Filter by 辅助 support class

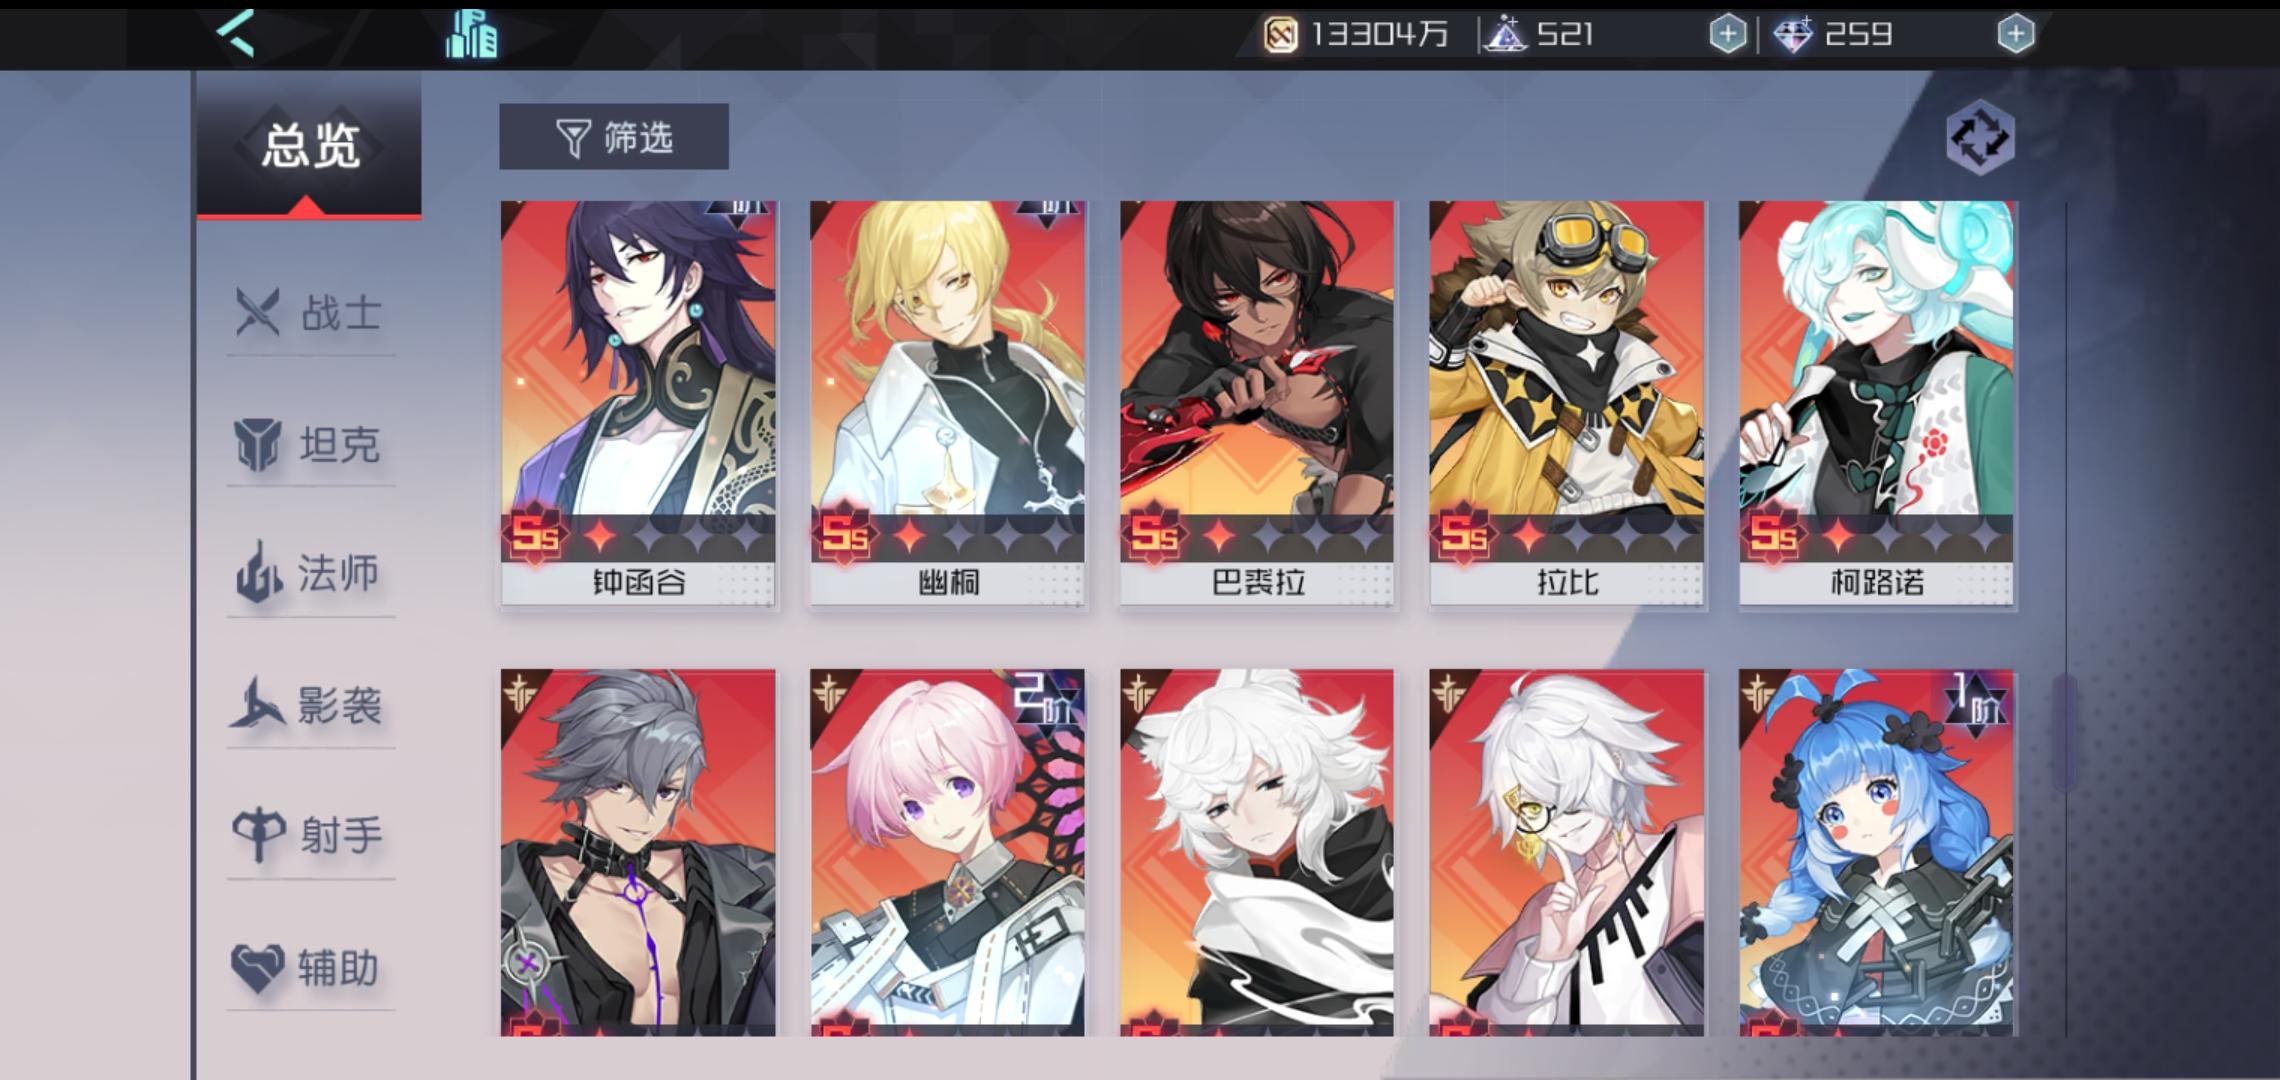[310, 967]
